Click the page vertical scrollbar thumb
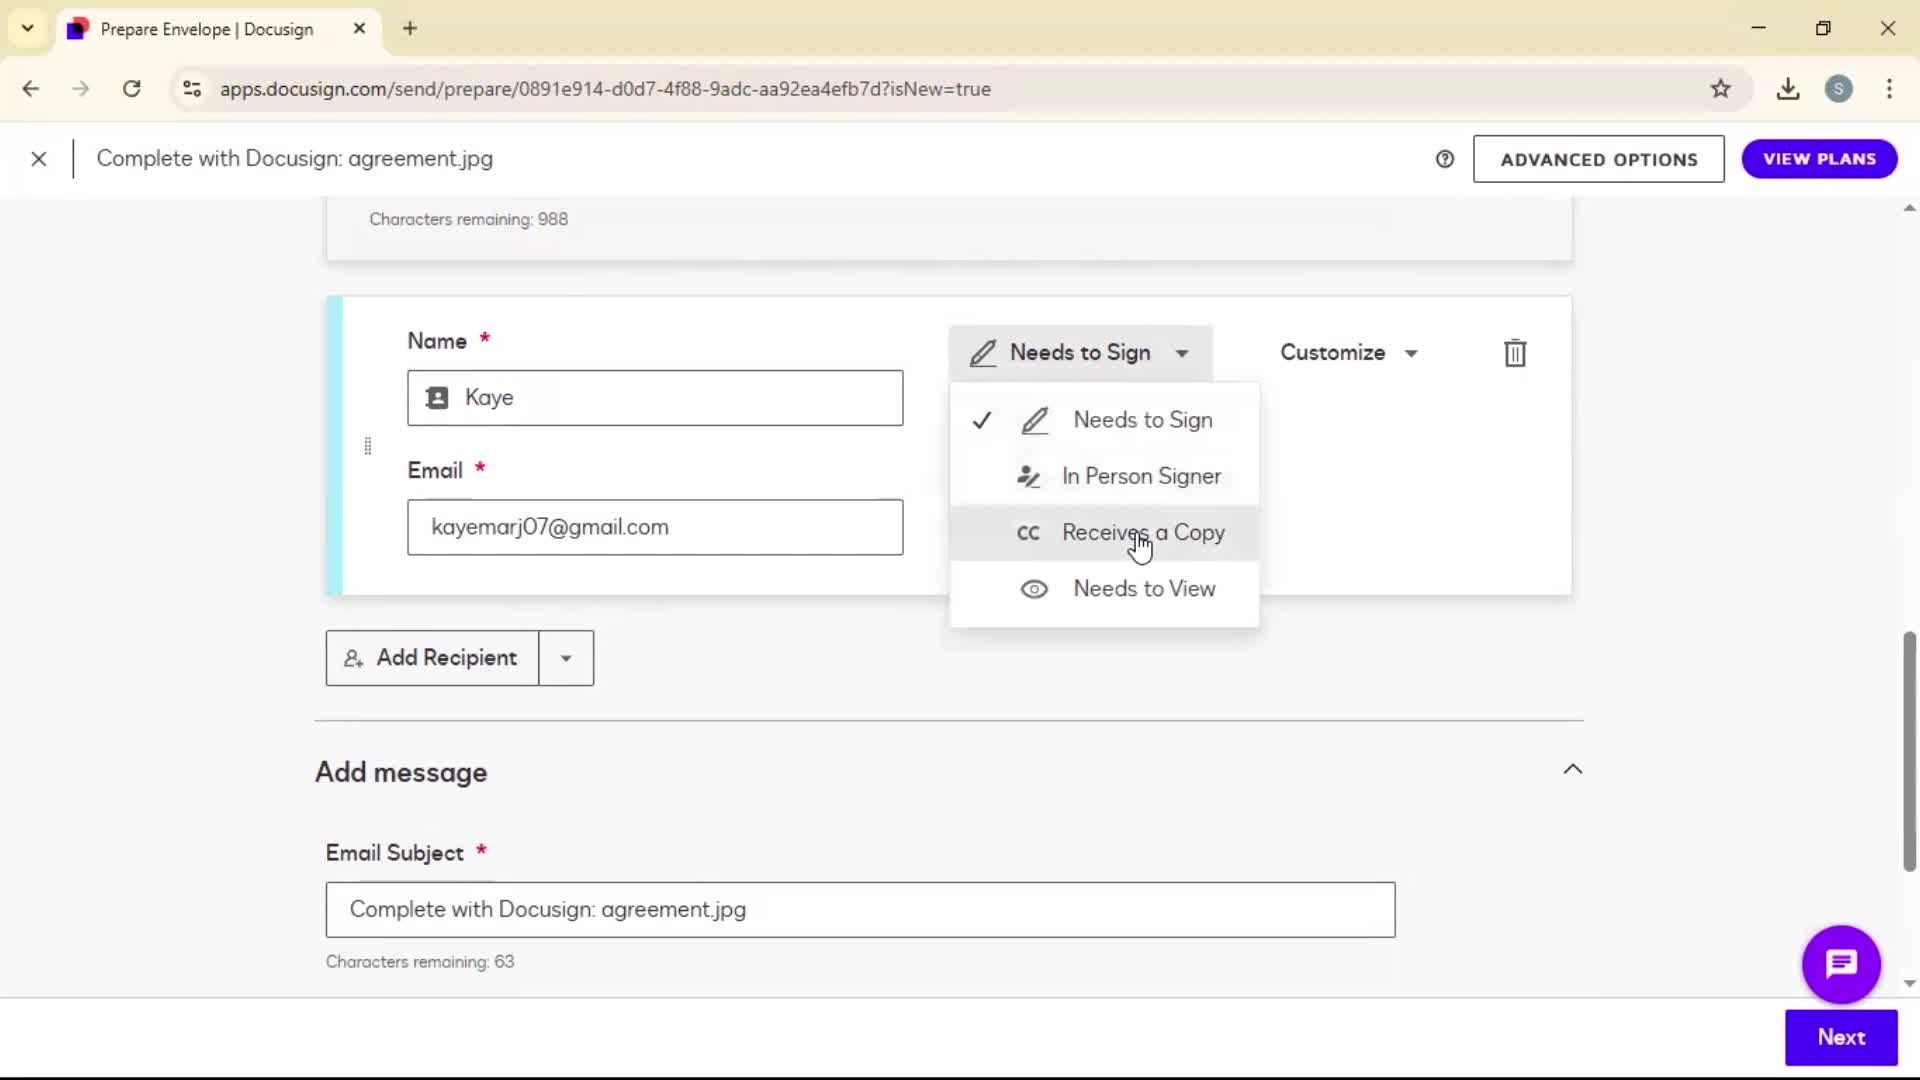The width and height of the screenshot is (1920, 1080). pos(1909,751)
